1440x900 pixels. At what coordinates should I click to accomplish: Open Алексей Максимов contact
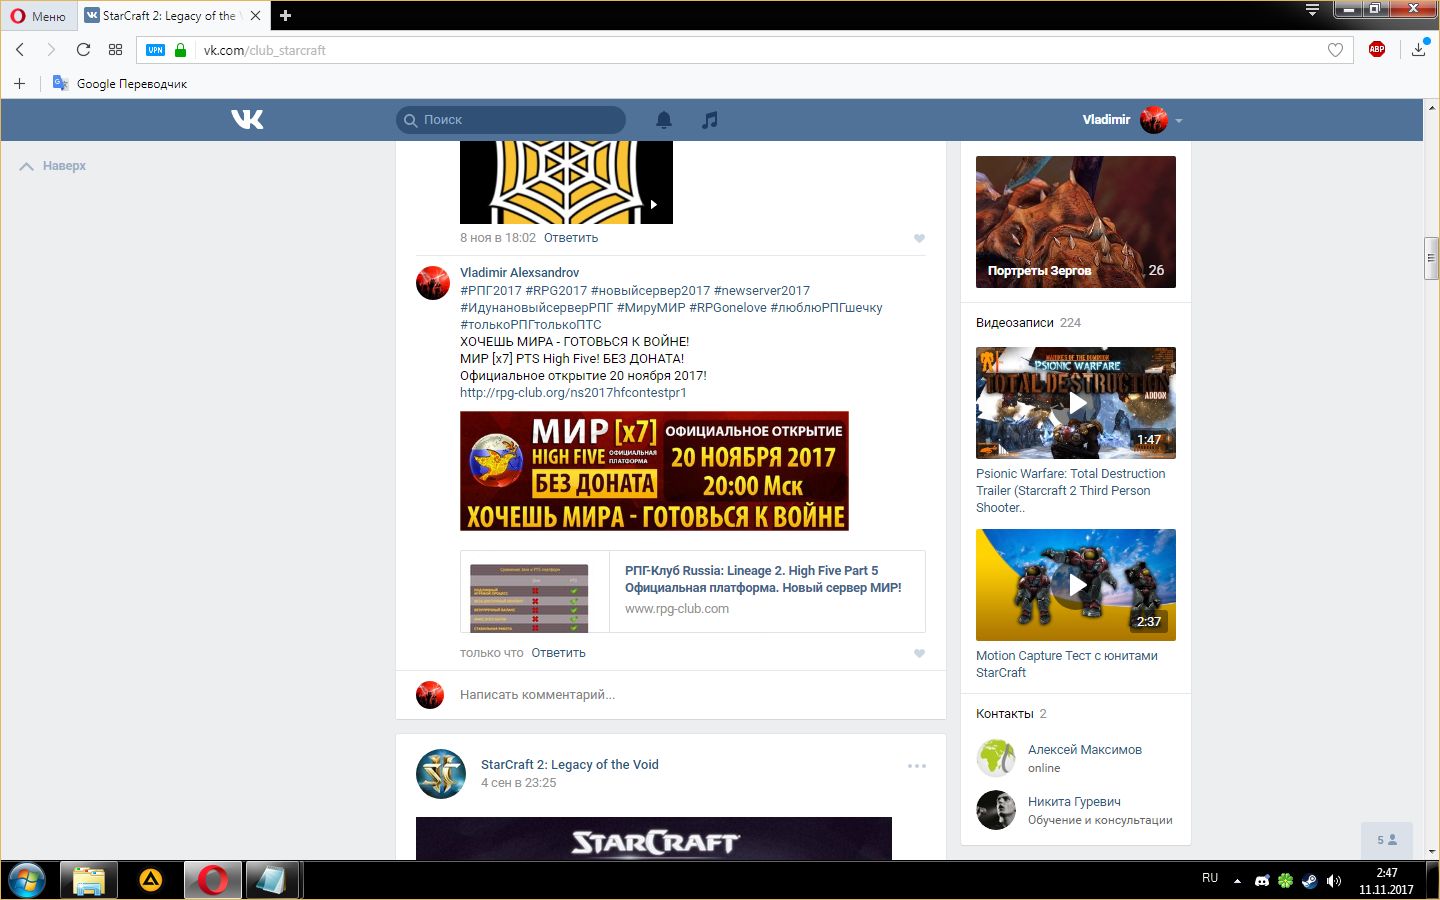click(x=1084, y=749)
